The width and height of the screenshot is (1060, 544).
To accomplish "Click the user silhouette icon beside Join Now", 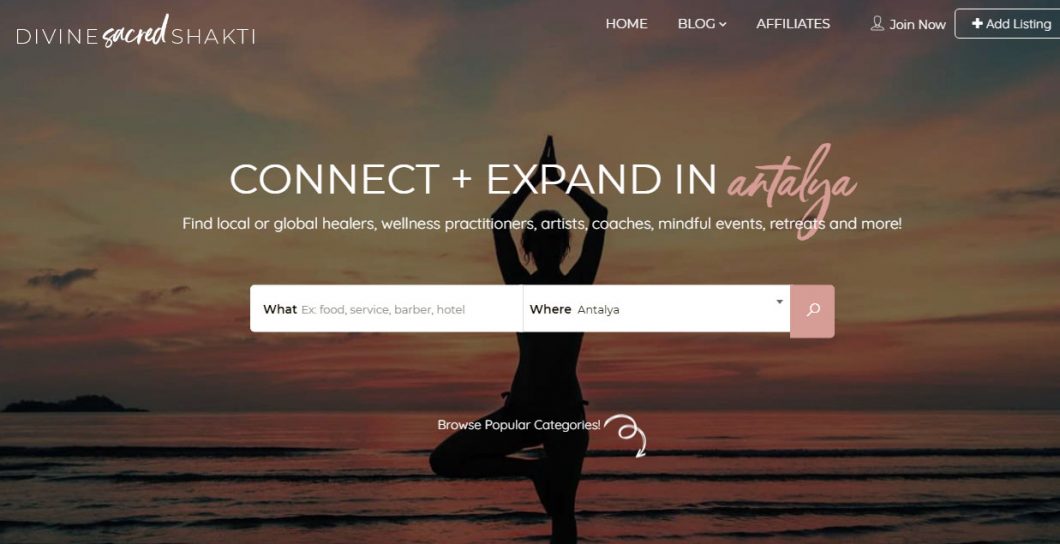I will 877,24.
